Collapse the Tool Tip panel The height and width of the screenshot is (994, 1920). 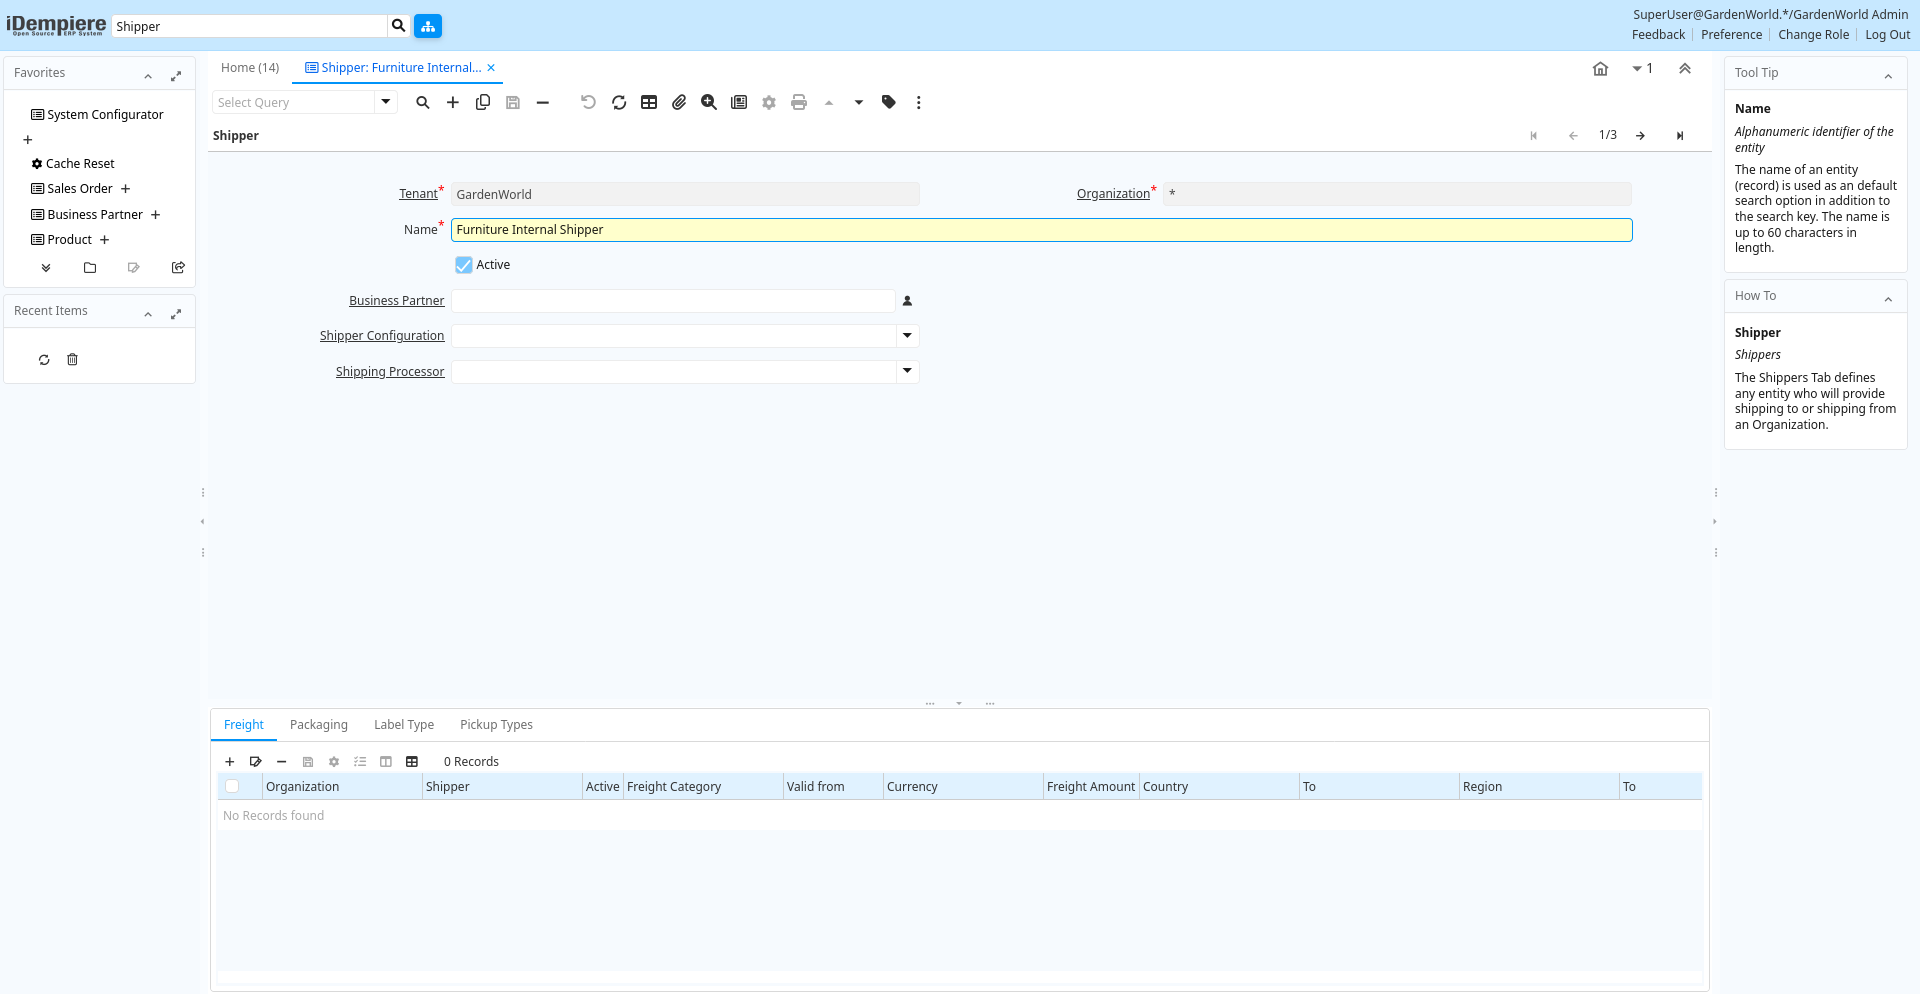(1888, 74)
